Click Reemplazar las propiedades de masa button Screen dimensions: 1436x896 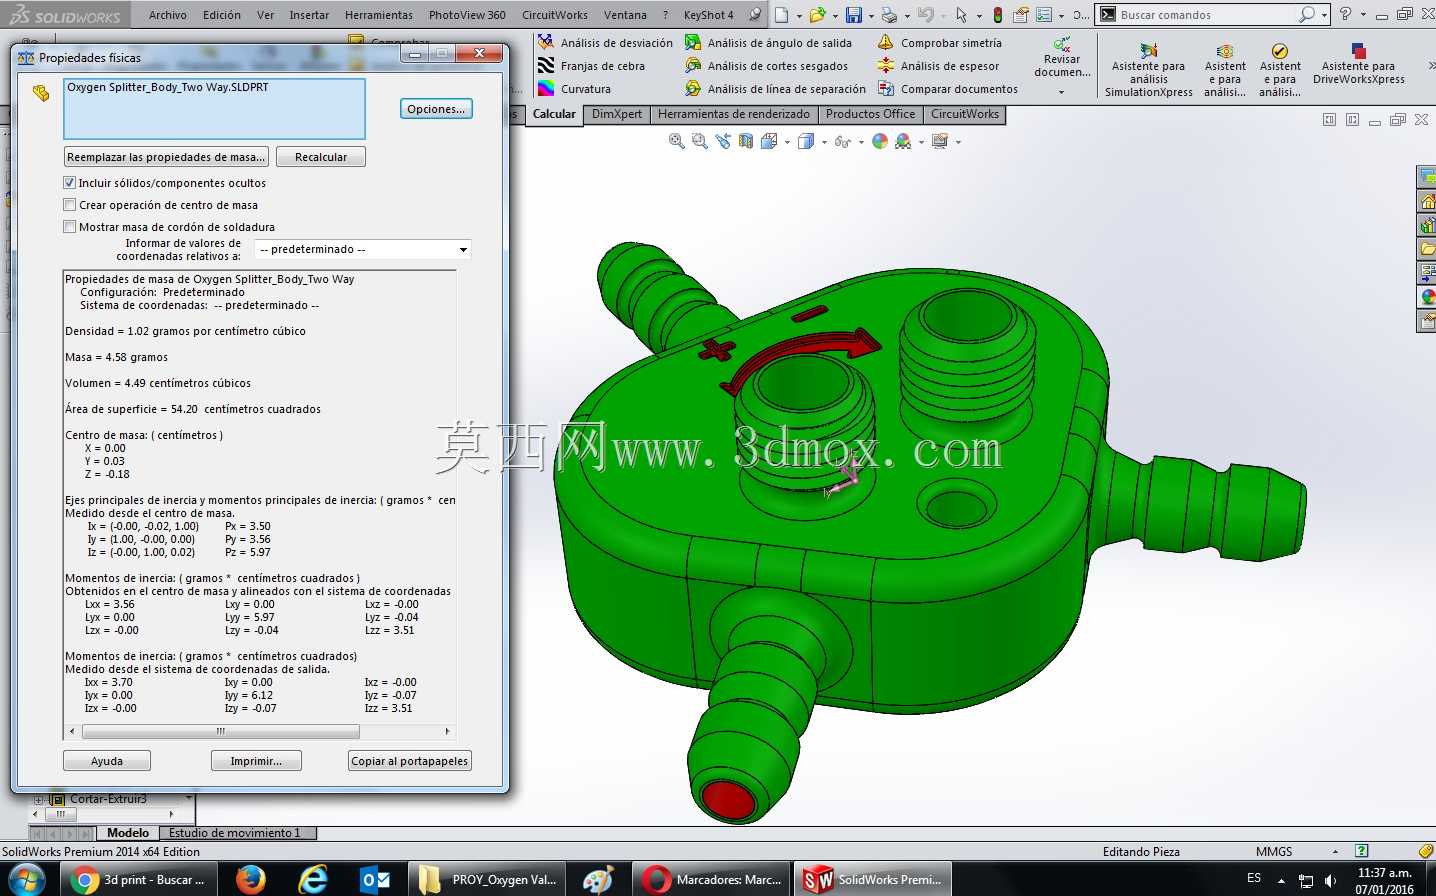[x=166, y=157]
